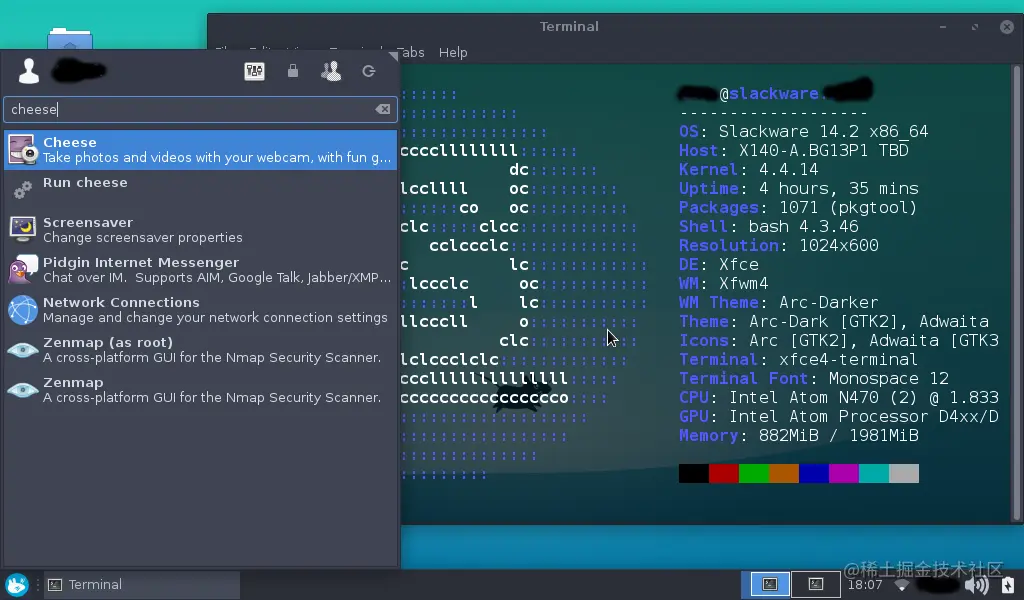Image resolution: width=1024 pixels, height=600 pixels.
Task: Click the Terminal taskbar button
Action: point(142,584)
